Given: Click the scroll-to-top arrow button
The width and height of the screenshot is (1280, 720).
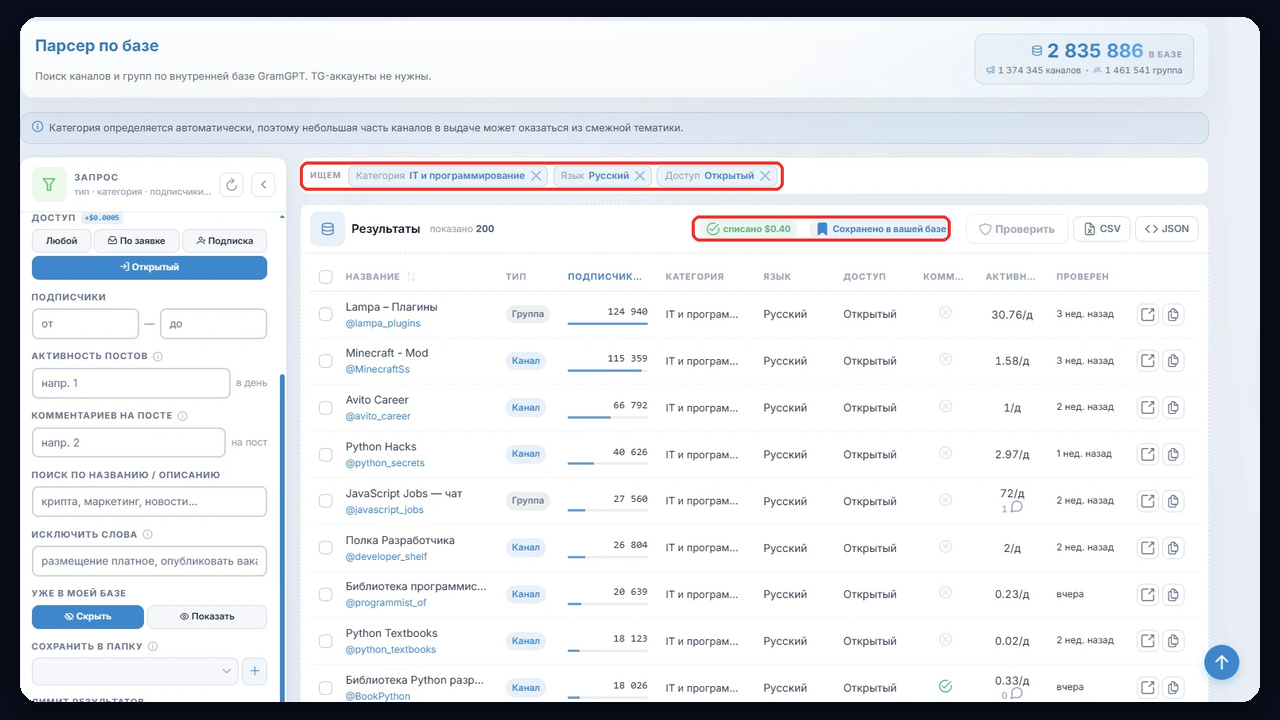Looking at the screenshot, I should point(1221,661).
